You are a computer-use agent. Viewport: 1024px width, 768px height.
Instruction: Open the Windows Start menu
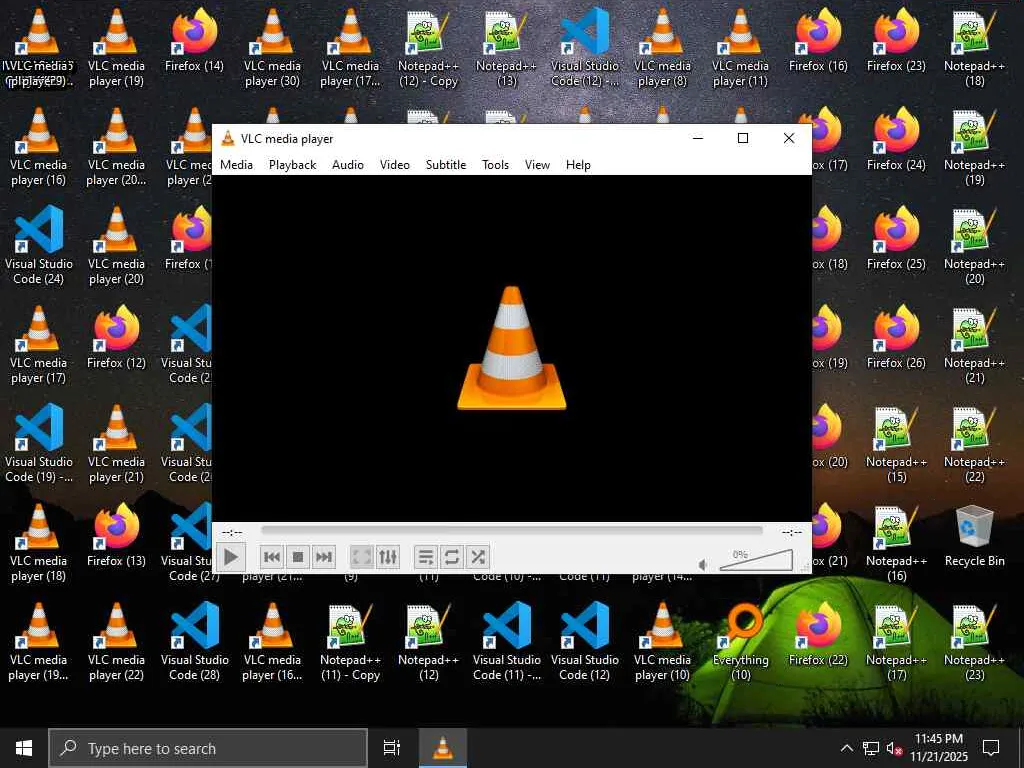(x=24, y=748)
